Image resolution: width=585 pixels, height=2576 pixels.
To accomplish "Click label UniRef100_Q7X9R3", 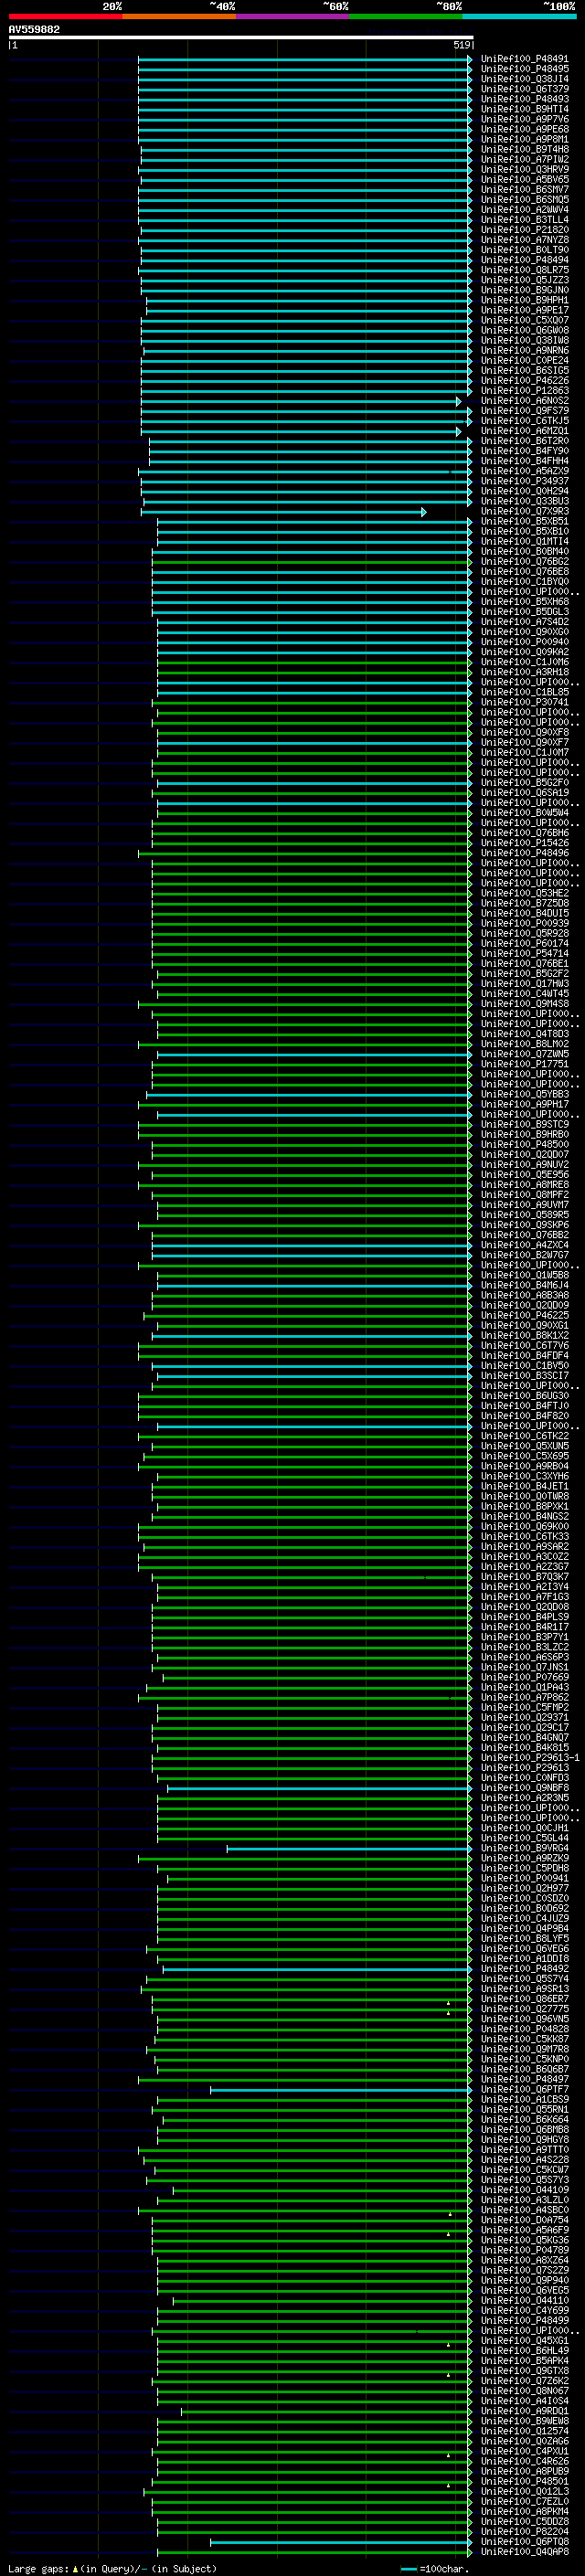I will pyautogui.click(x=524, y=512).
